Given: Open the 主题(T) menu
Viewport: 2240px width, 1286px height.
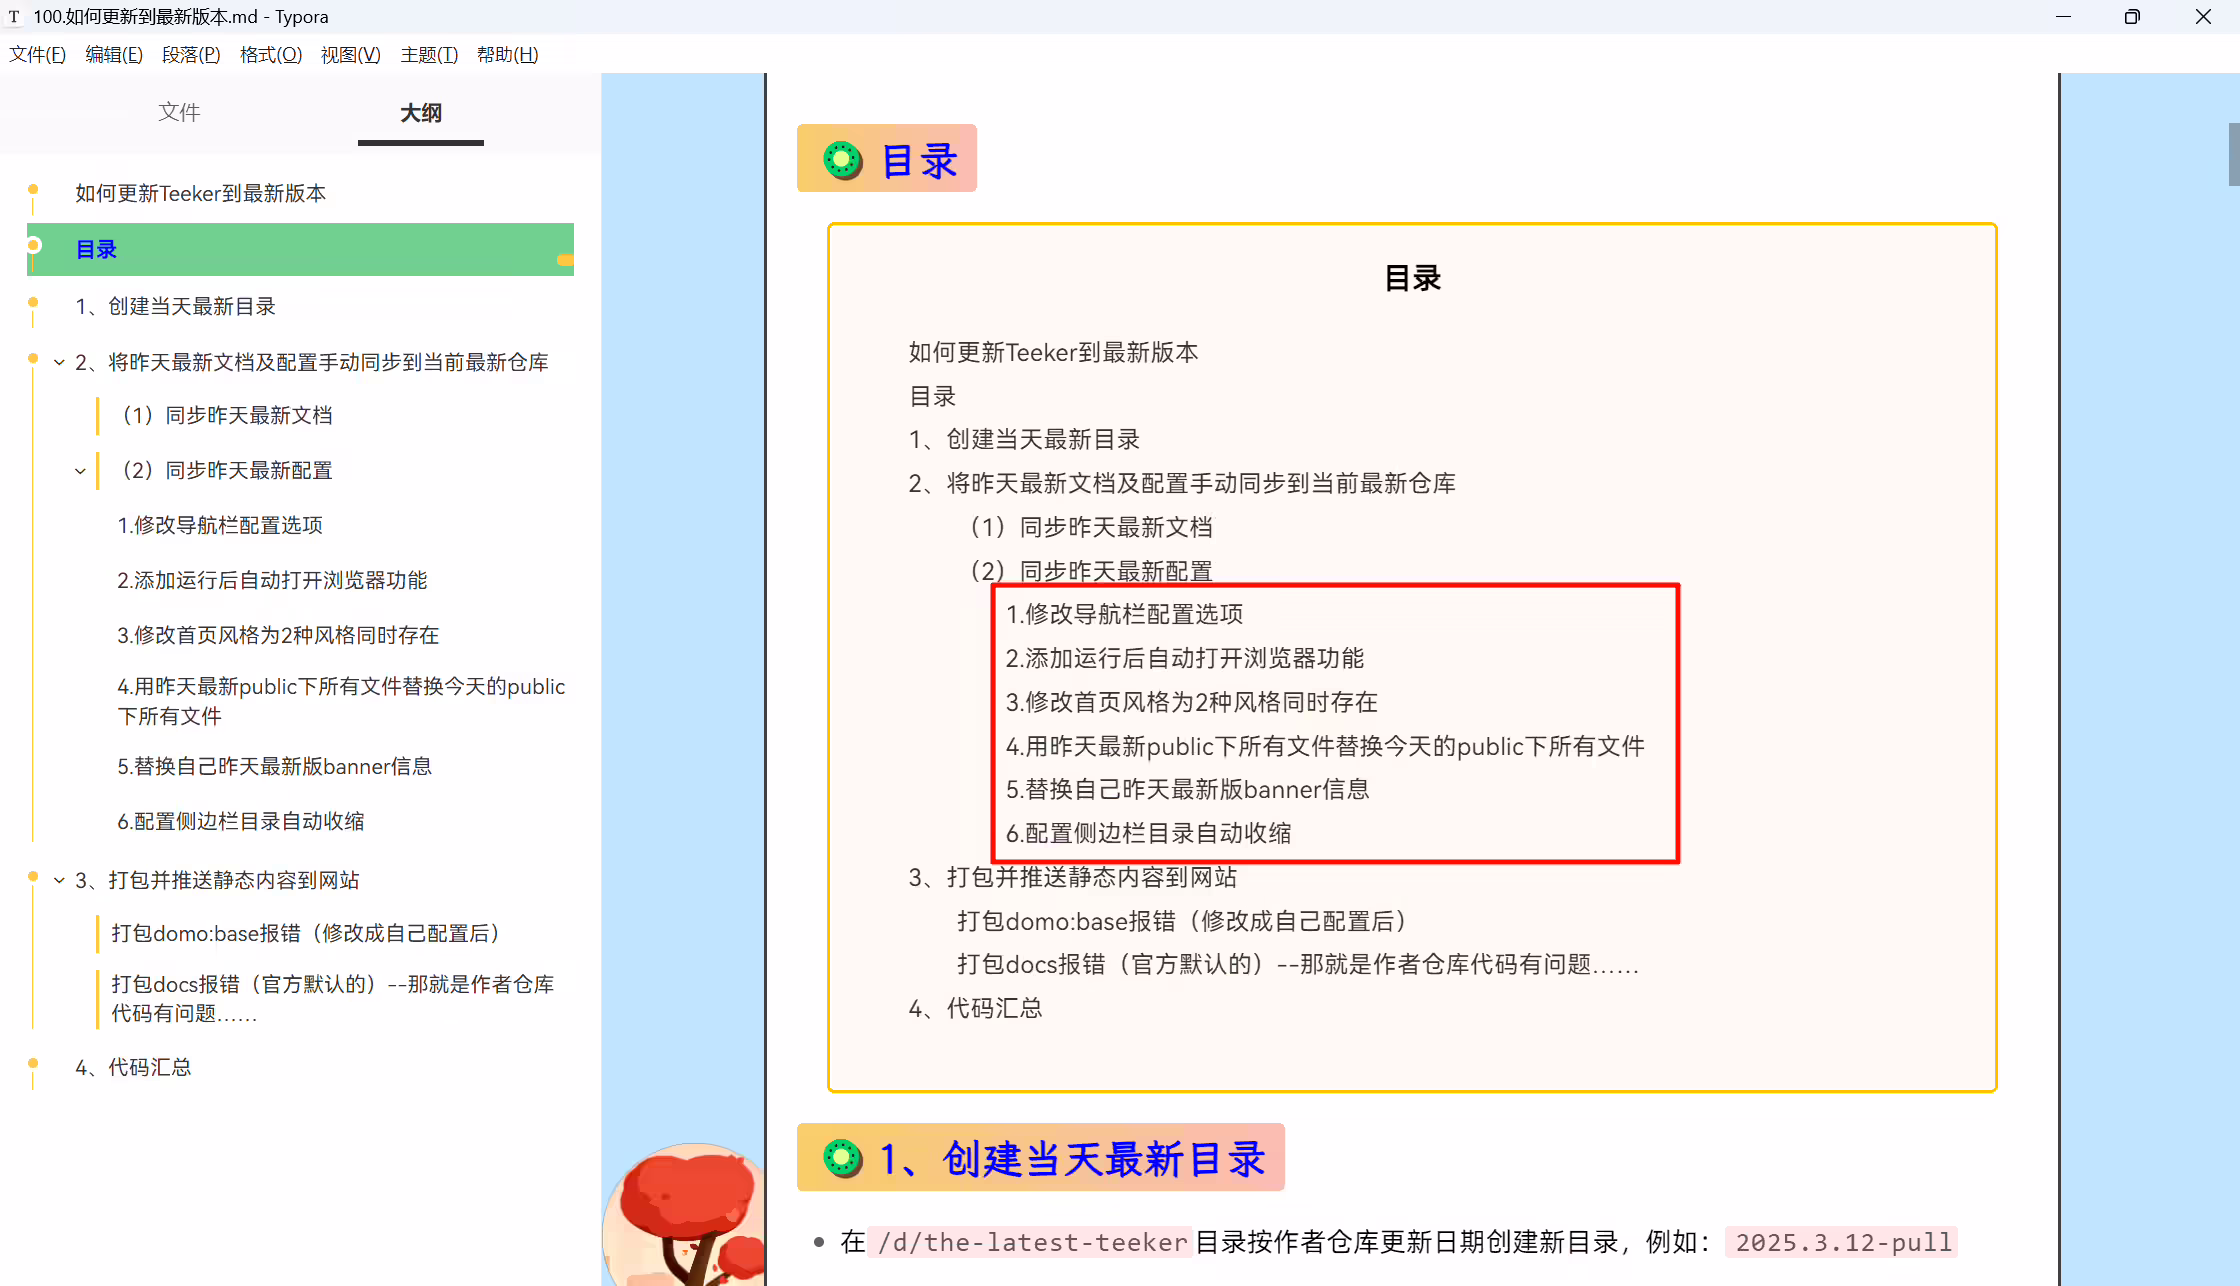Looking at the screenshot, I should tap(429, 54).
